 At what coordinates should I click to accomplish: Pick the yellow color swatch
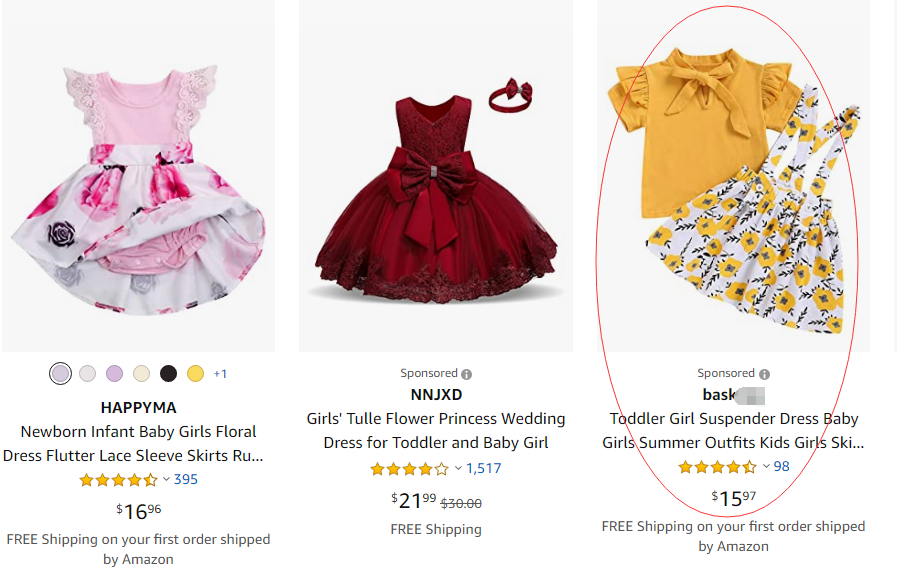coord(195,374)
